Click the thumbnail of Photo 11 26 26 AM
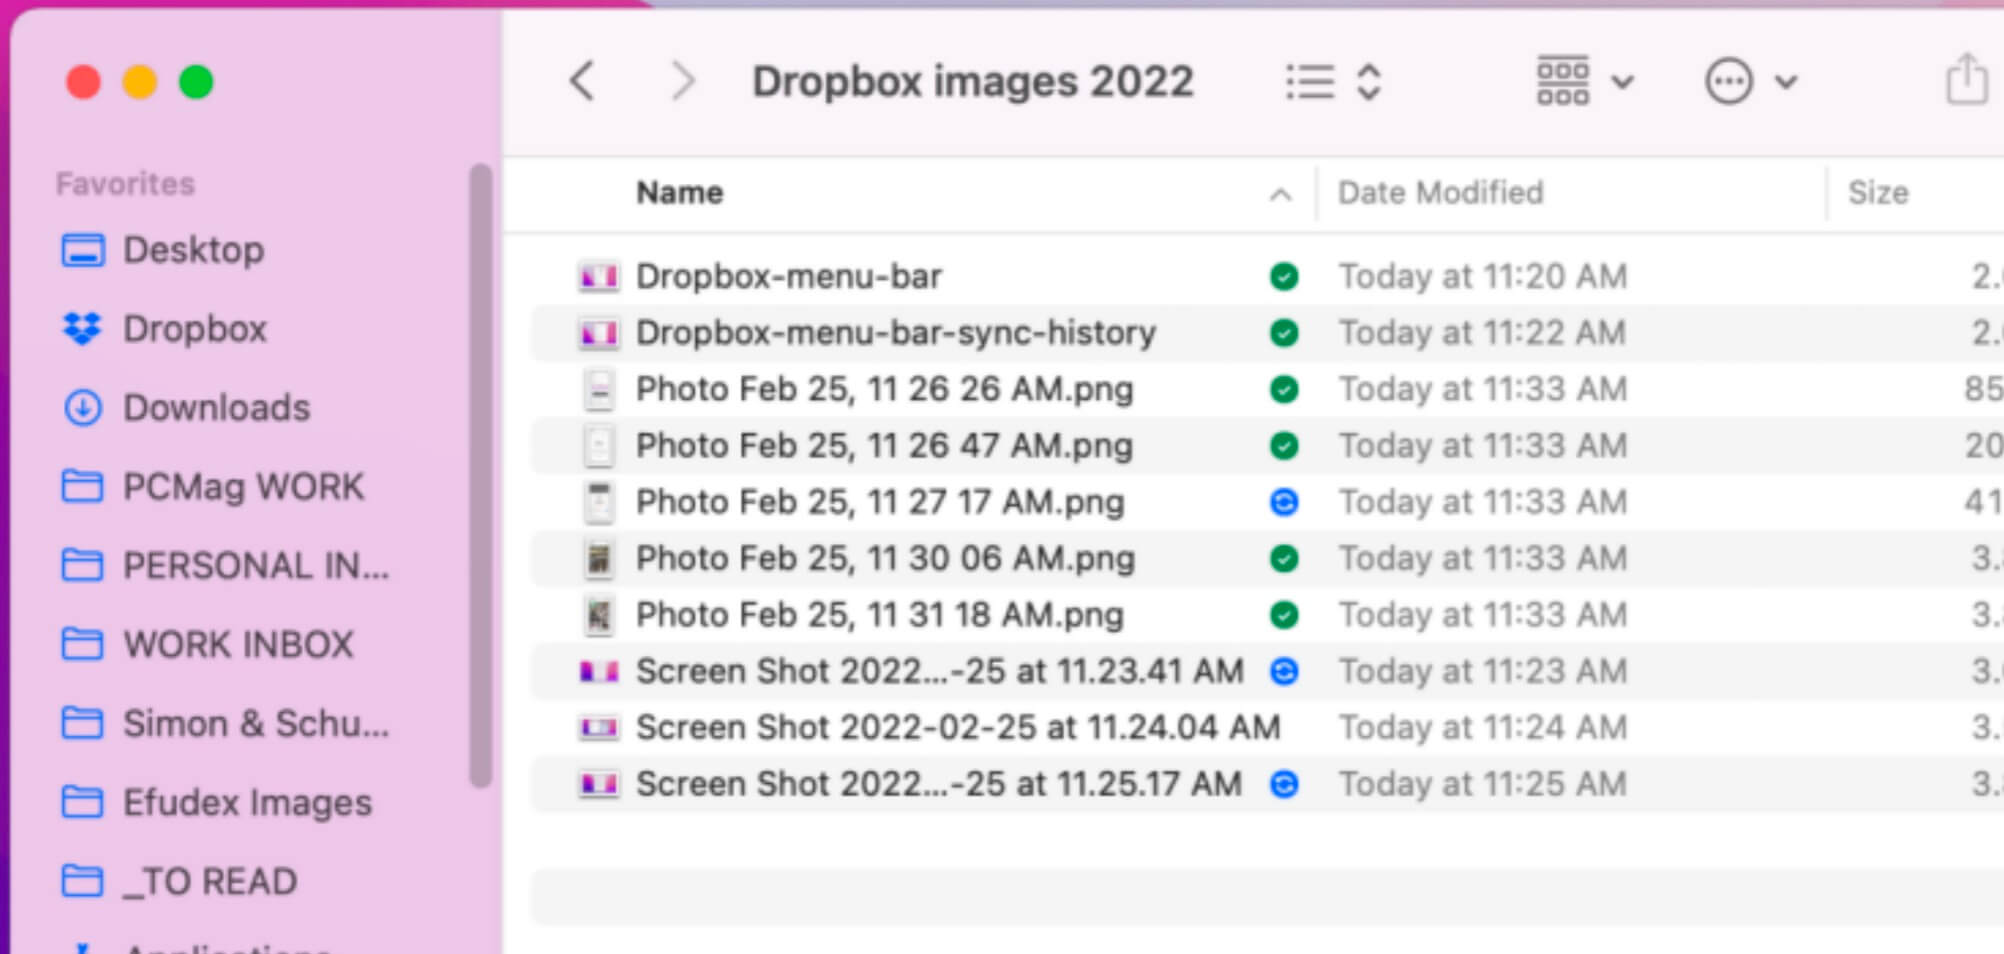The width and height of the screenshot is (2004, 954). [598, 389]
